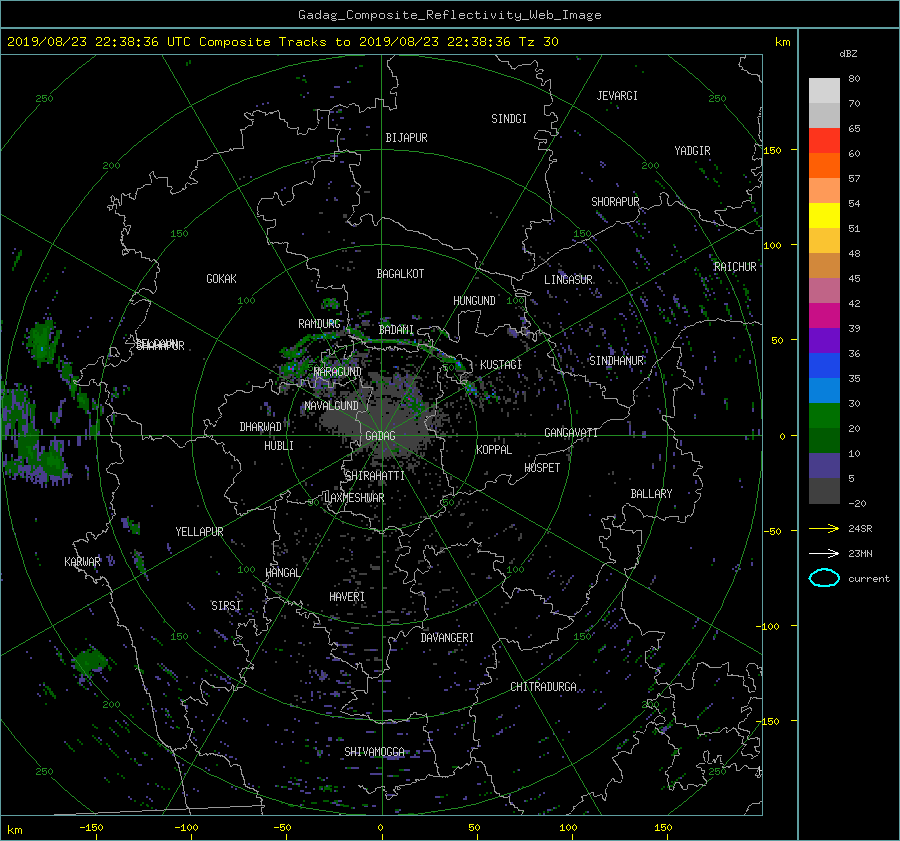
Task: Click the SHORAPUR city label
Action: point(615,202)
